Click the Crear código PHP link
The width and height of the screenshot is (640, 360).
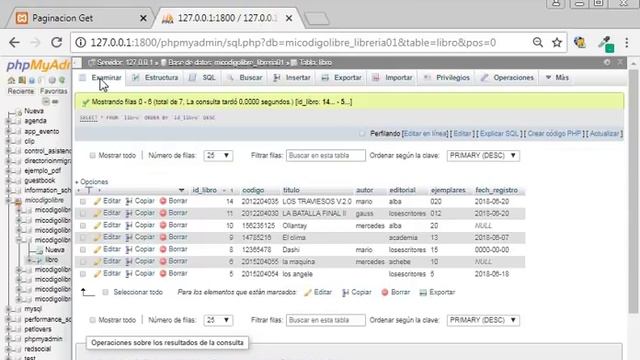[x=554, y=134]
